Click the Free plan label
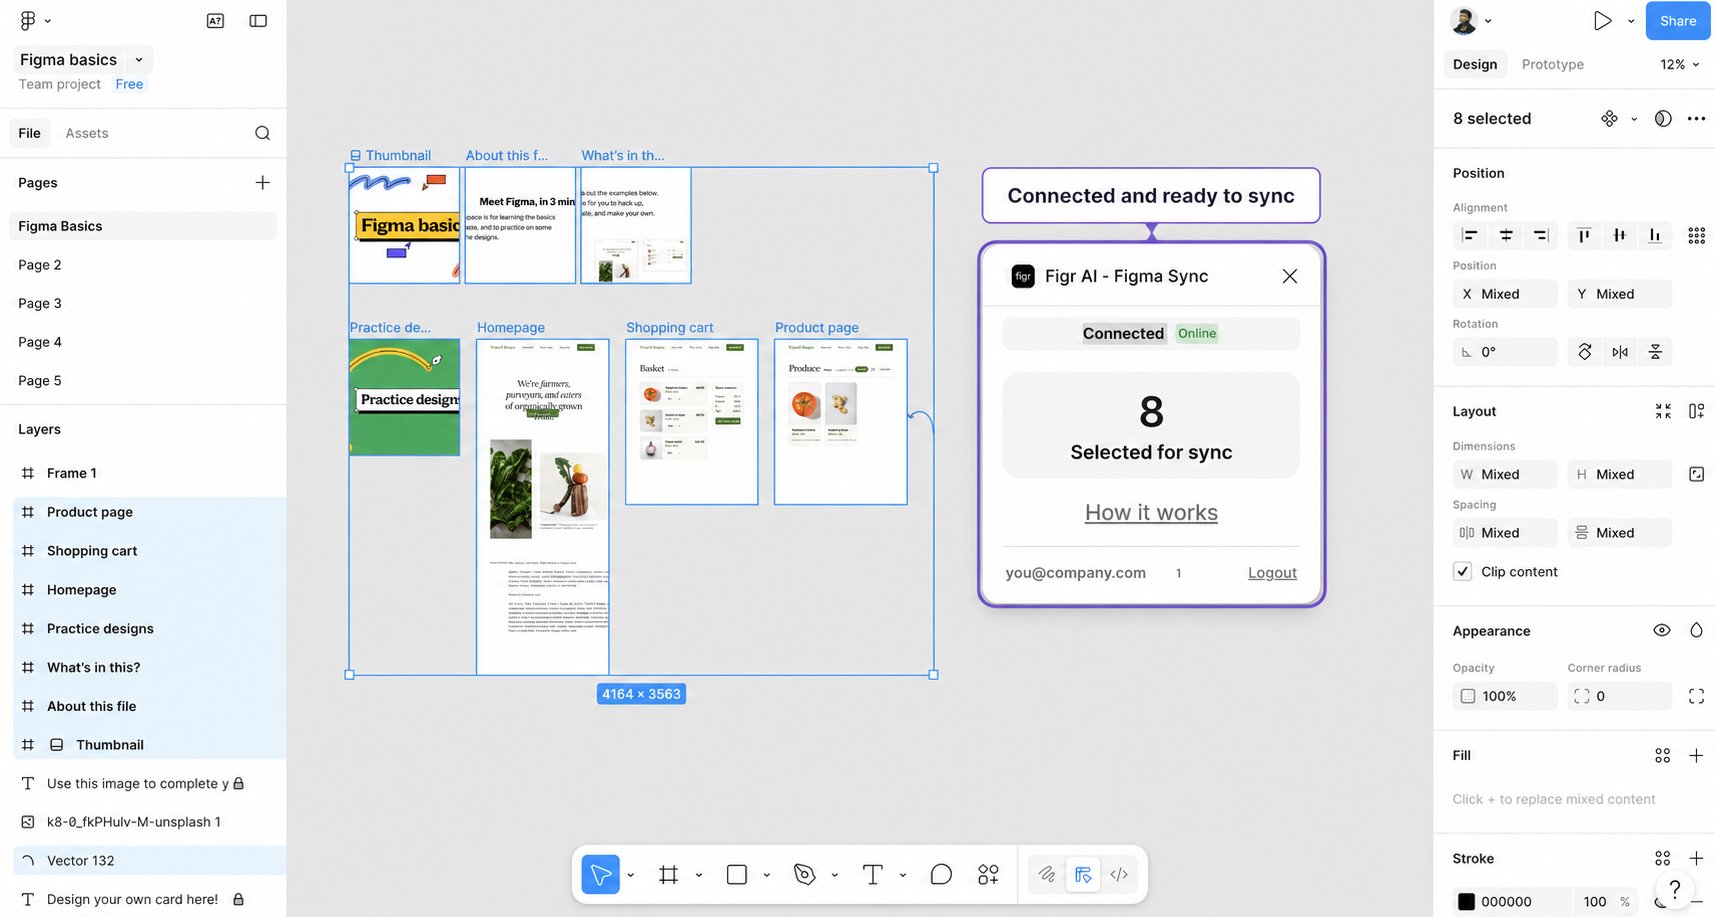This screenshot has width=1715, height=917. click(129, 84)
